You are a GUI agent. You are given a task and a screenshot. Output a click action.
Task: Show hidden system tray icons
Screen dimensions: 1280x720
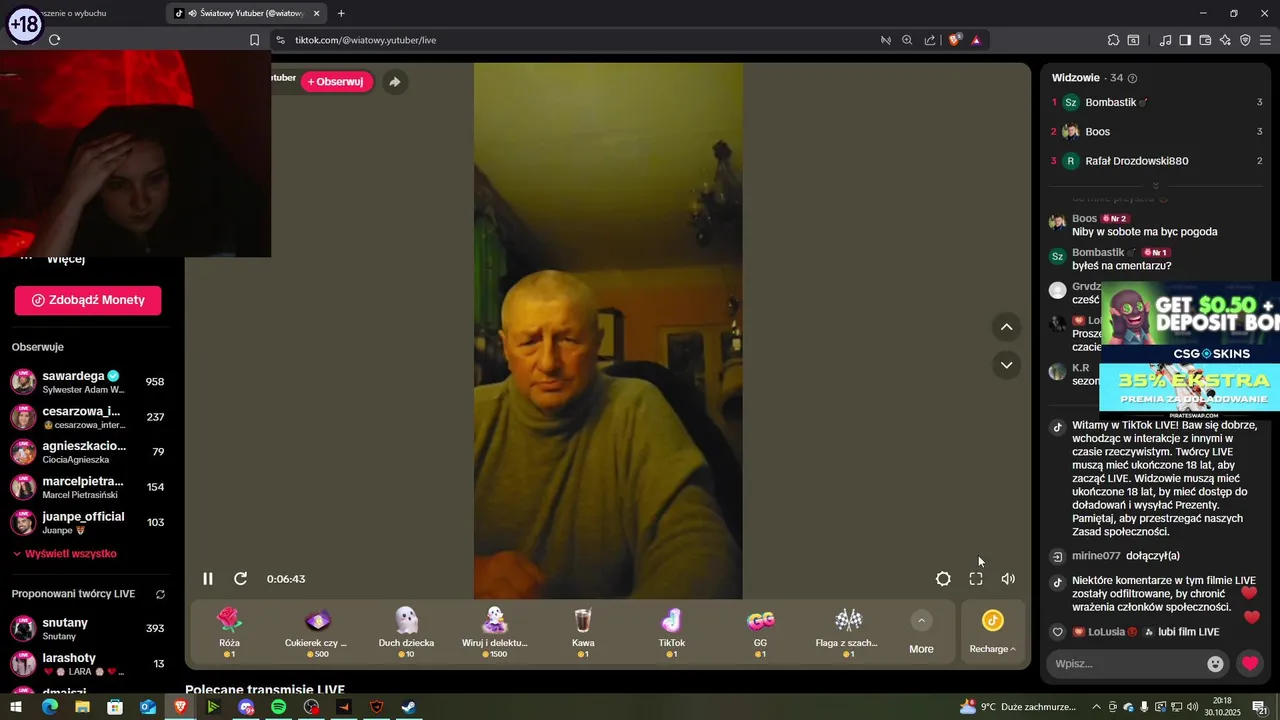click(1096, 707)
